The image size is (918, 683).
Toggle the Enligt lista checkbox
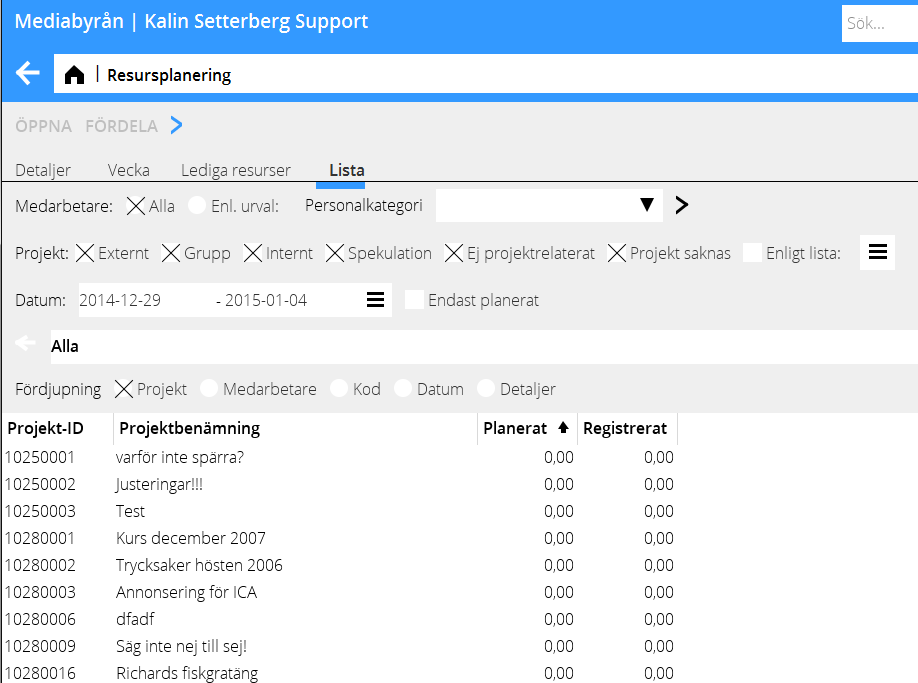point(752,253)
